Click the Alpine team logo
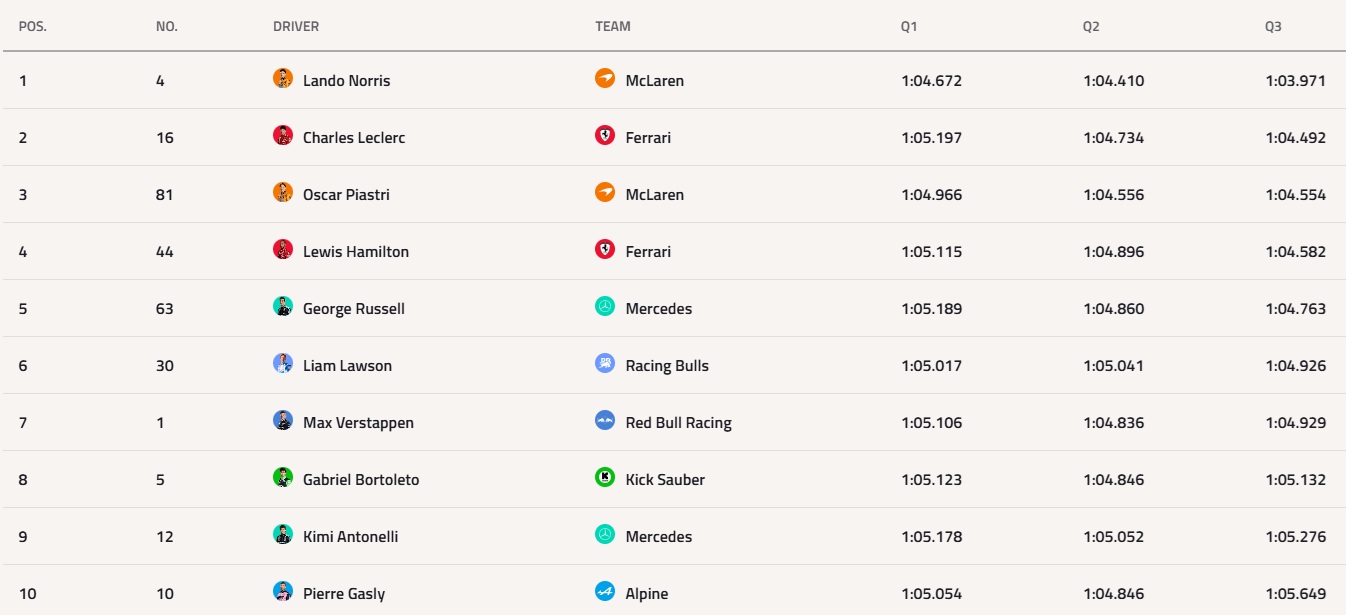Screen dimensions: 1346x615 [605, 591]
